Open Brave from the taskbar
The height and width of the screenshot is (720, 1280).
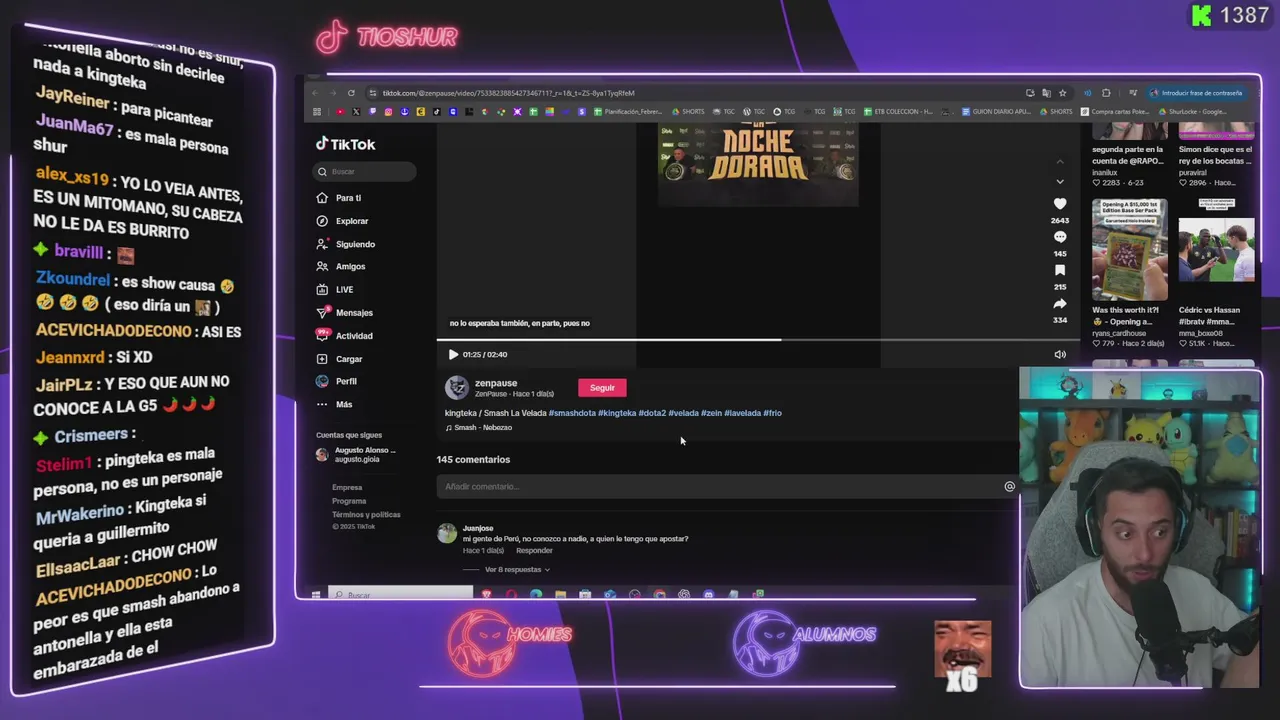(x=487, y=595)
